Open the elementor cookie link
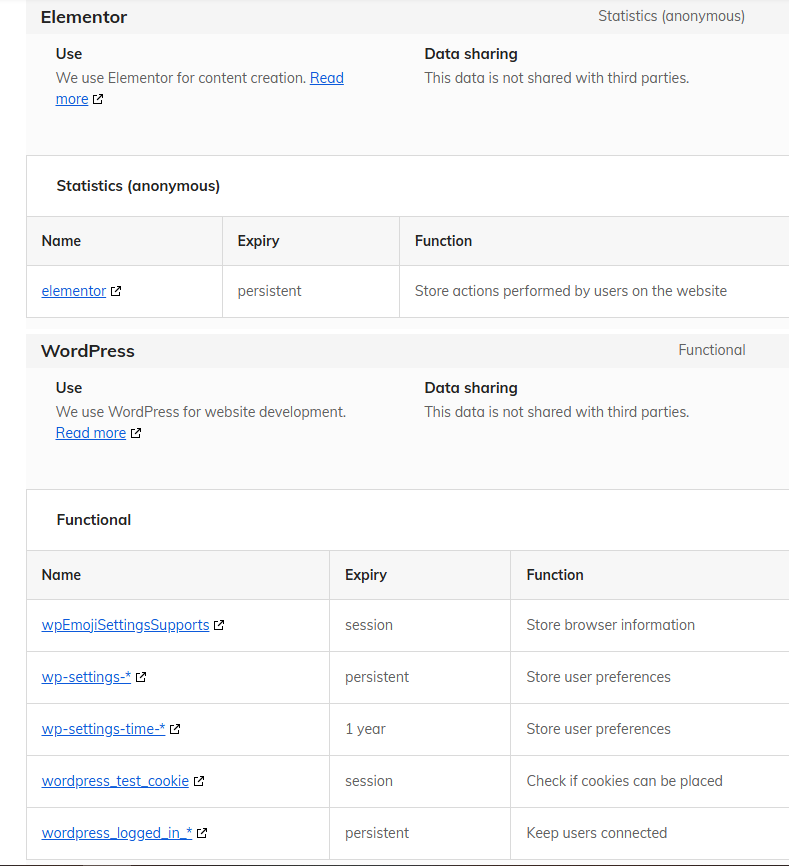The image size is (789, 866). pyautogui.click(x=73, y=291)
